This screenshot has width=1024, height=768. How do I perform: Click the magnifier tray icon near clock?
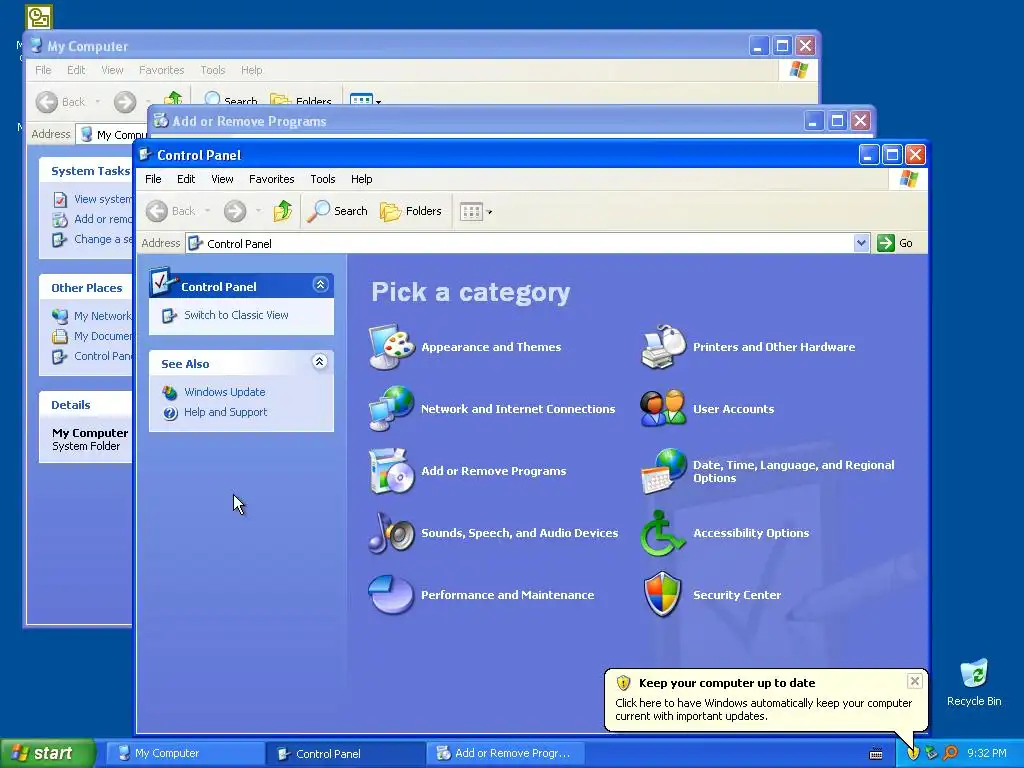(950, 753)
